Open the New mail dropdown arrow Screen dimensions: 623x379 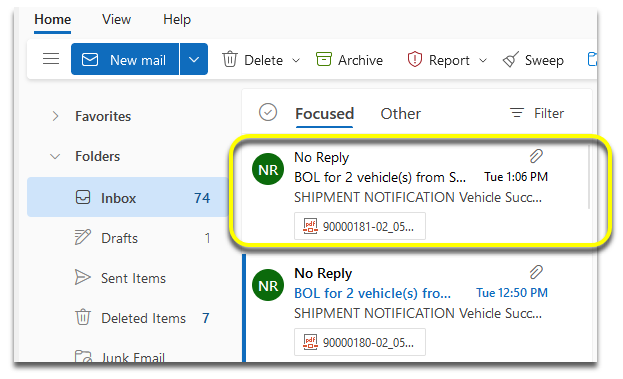tap(194, 59)
